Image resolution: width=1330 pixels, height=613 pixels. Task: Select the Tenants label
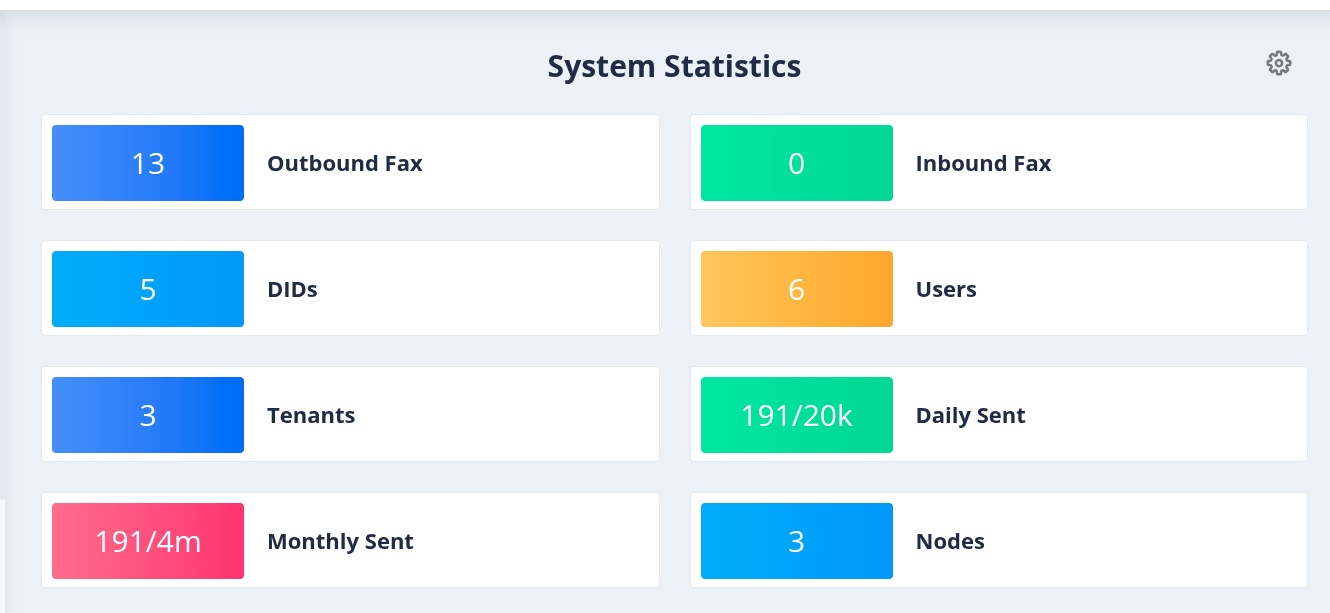click(311, 415)
